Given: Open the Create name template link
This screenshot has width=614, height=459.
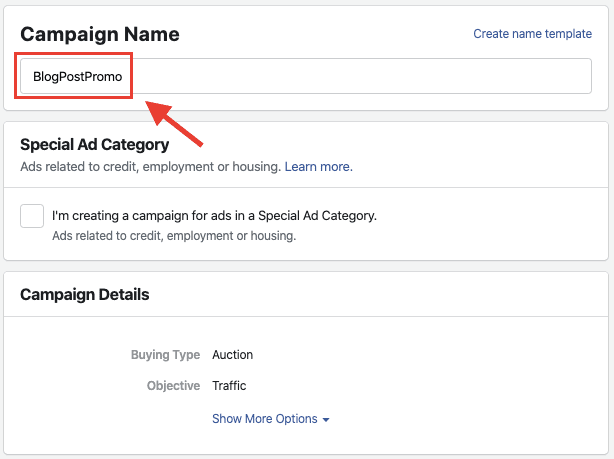Looking at the screenshot, I should 532,34.
